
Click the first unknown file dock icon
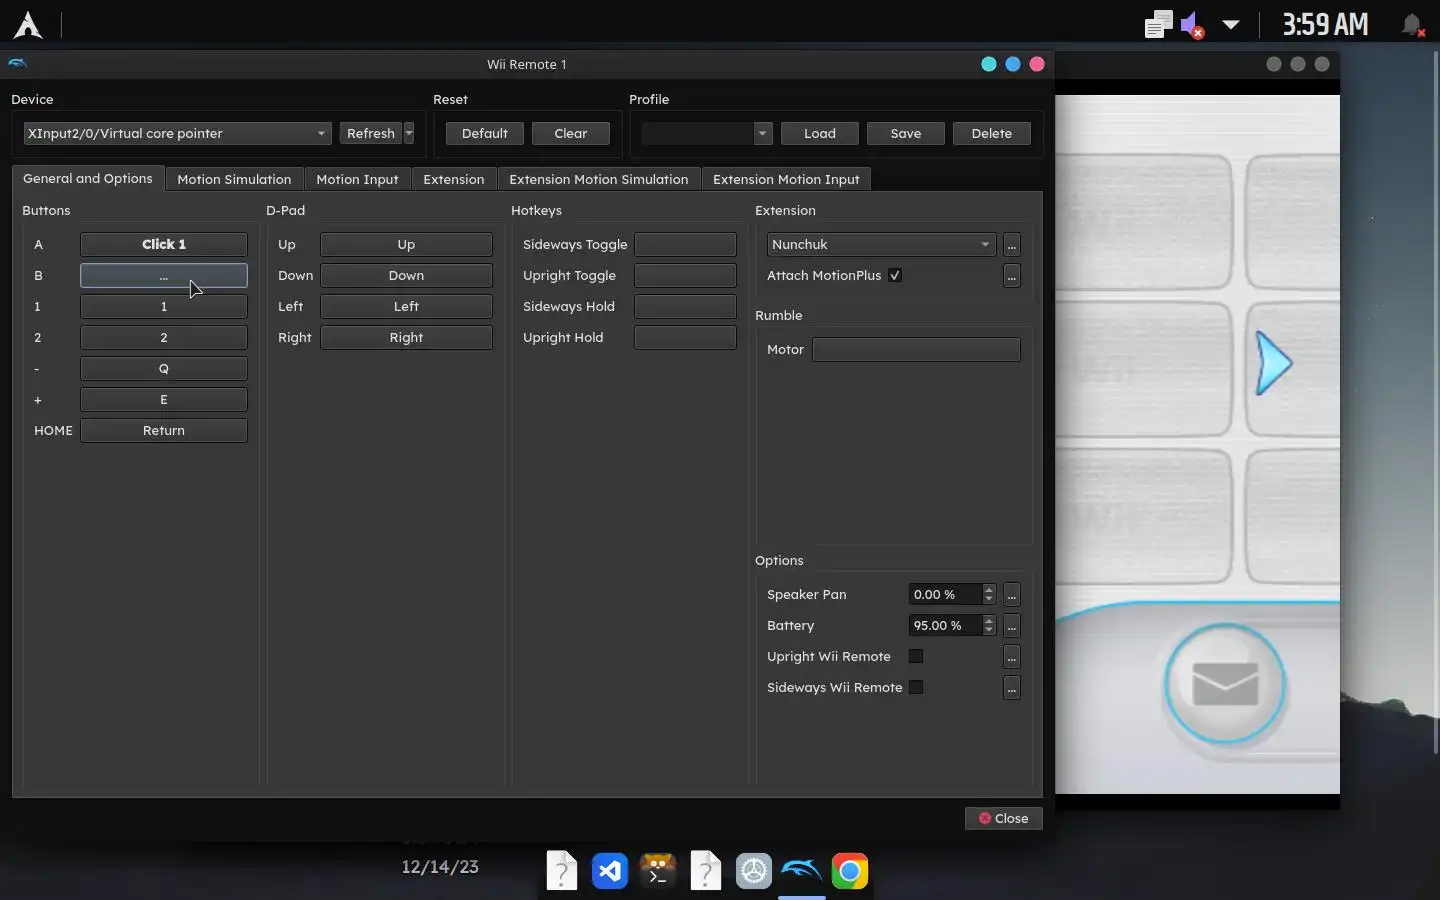[x=562, y=871]
